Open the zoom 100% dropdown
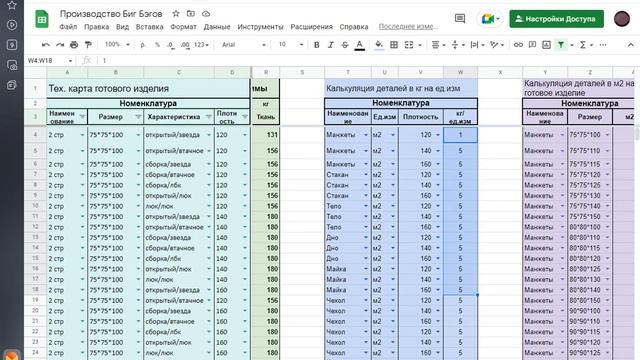This screenshot has width=640, height=360. (117, 44)
